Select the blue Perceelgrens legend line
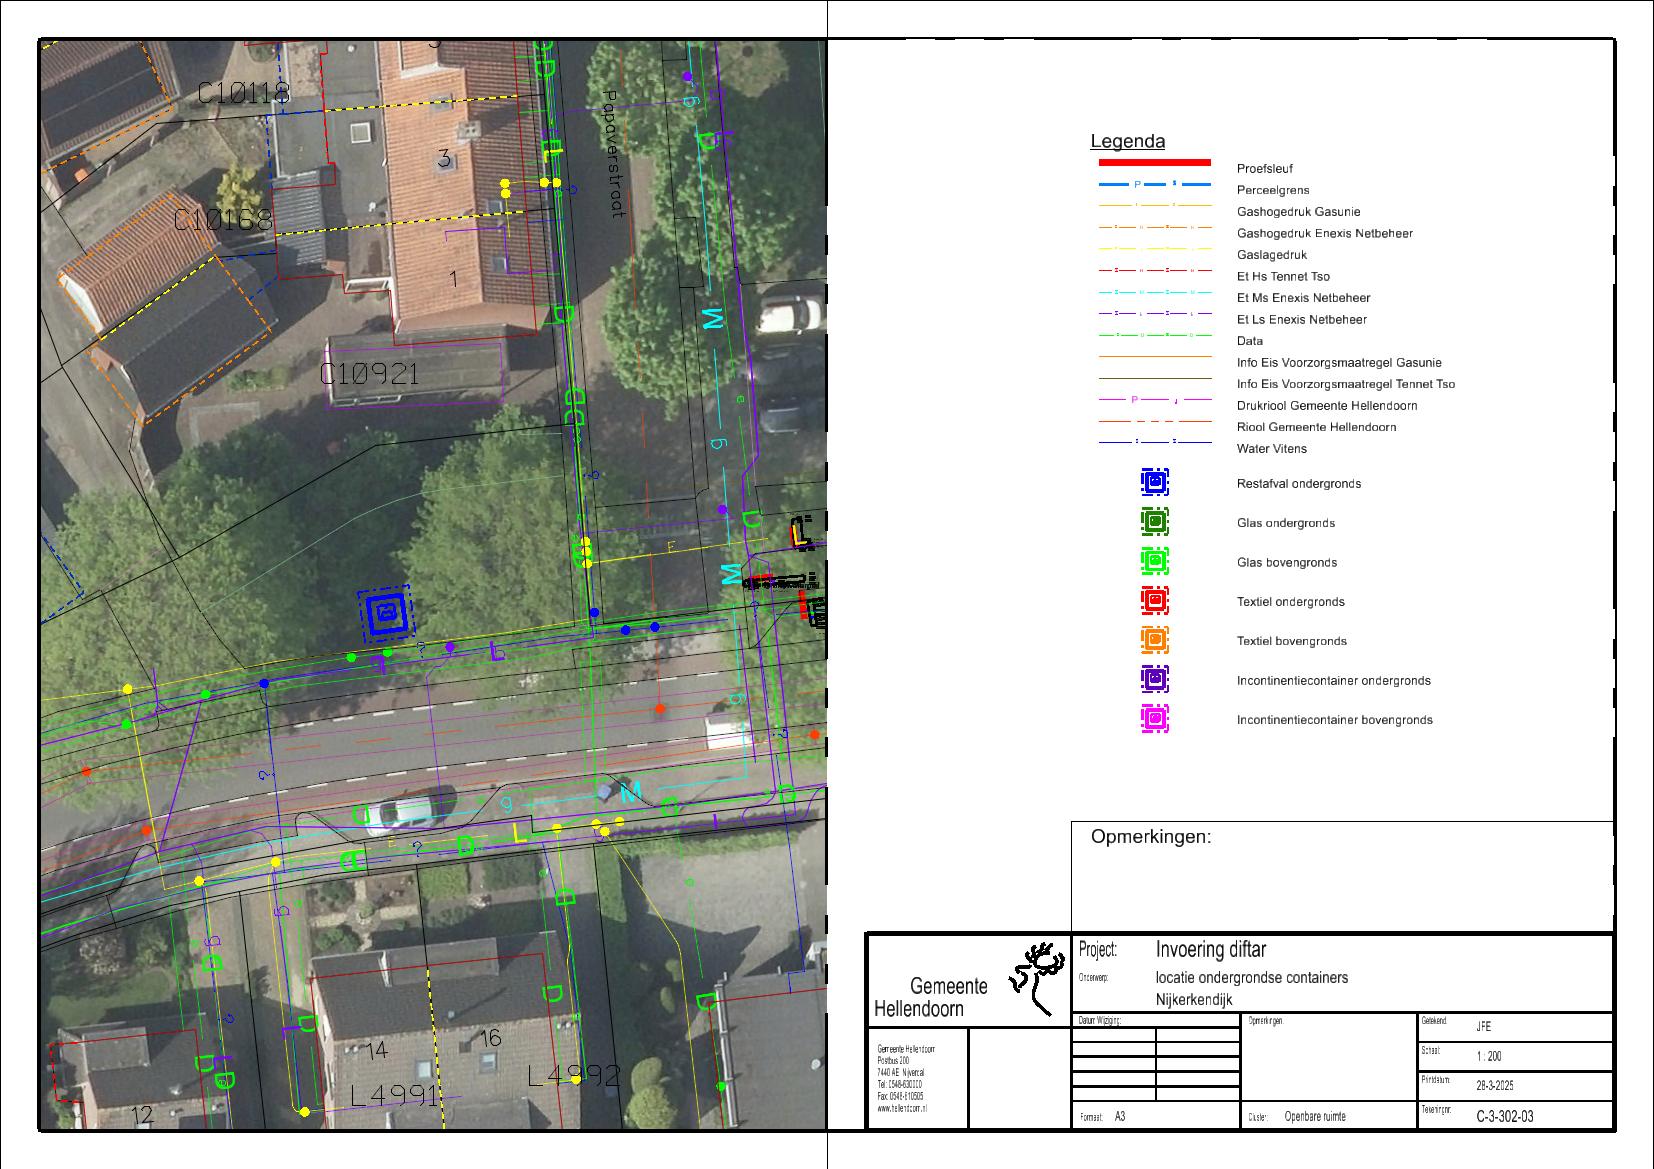The width and height of the screenshot is (1654, 1169). [x=1154, y=185]
